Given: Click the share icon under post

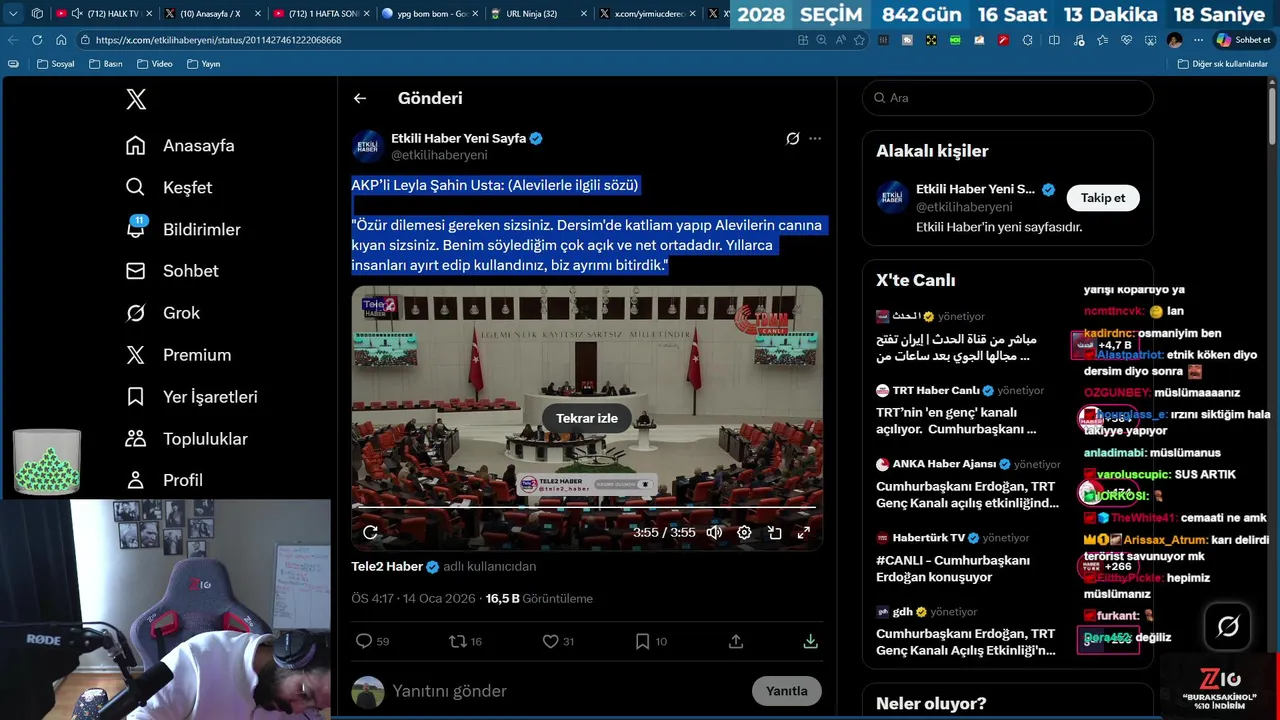Looking at the screenshot, I should click(x=736, y=641).
